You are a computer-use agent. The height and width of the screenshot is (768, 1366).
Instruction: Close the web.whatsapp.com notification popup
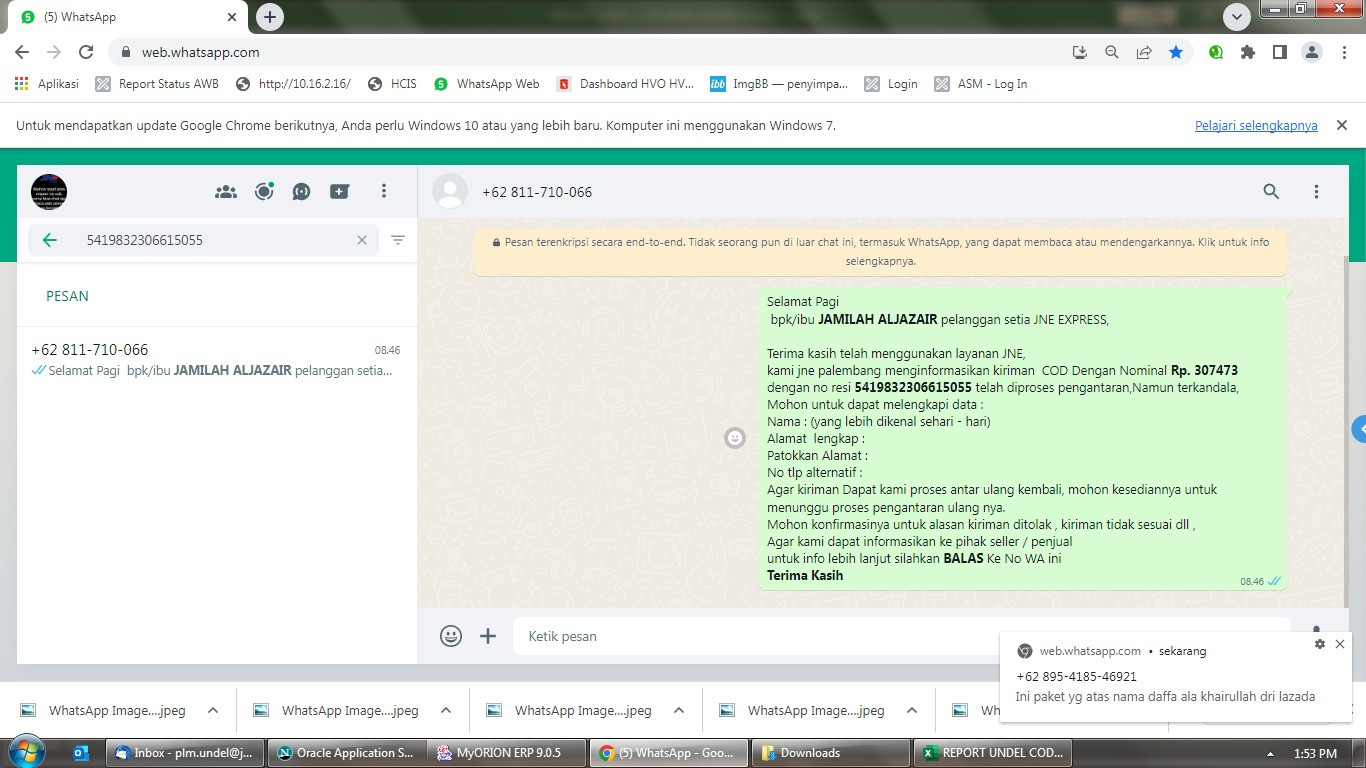coord(1340,644)
